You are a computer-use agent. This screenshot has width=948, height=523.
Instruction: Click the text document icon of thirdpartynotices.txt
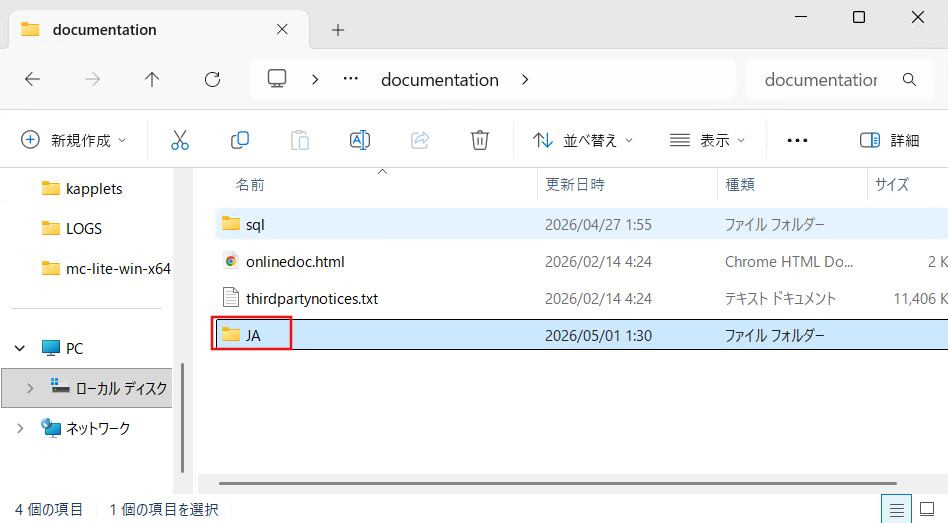[231, 298]
